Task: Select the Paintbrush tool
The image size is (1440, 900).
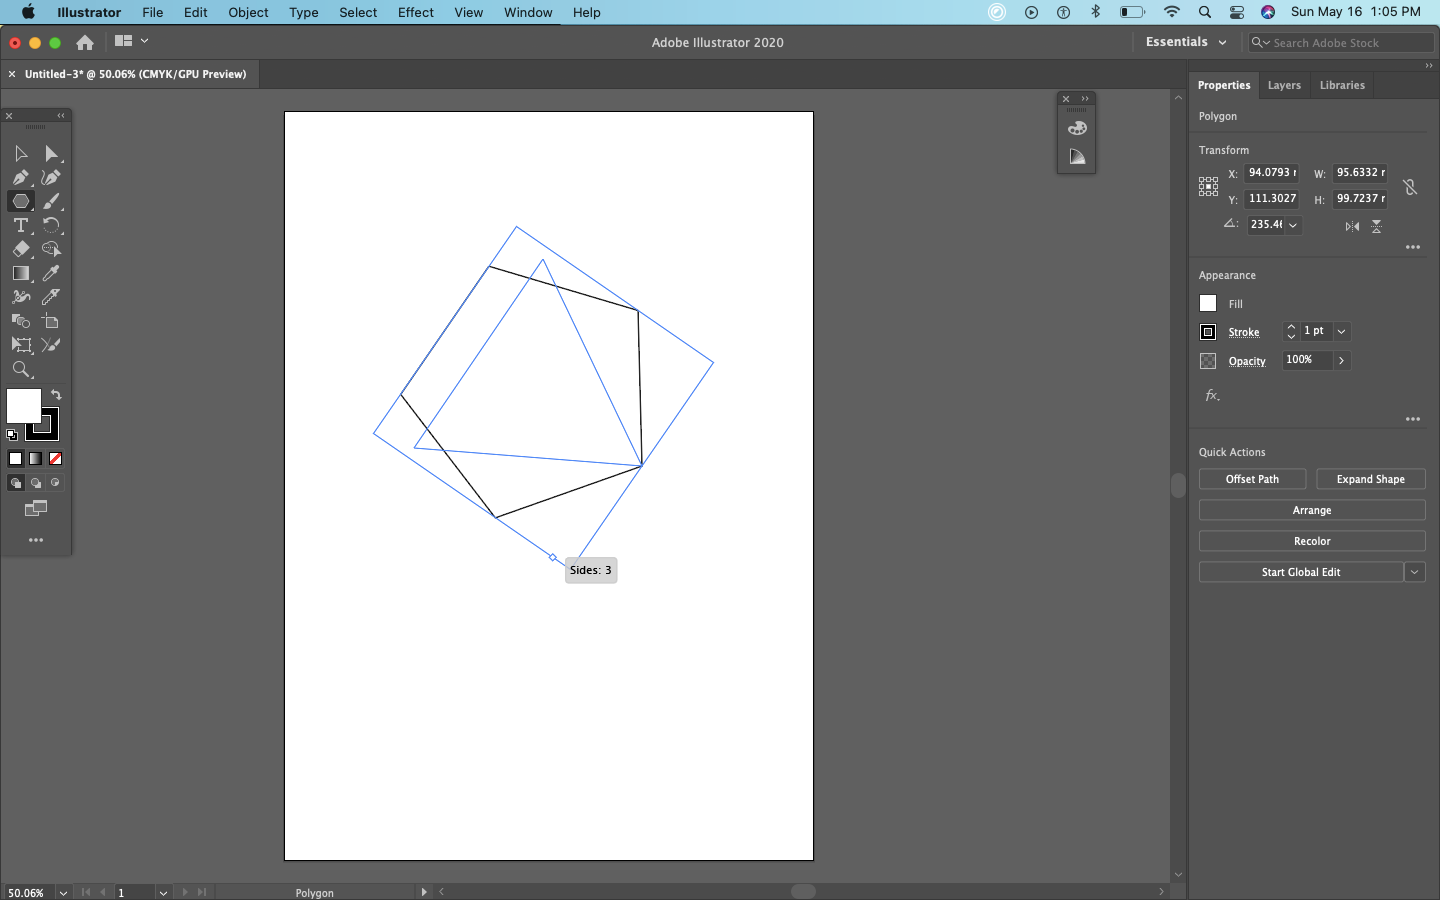Action: [51, 201]
